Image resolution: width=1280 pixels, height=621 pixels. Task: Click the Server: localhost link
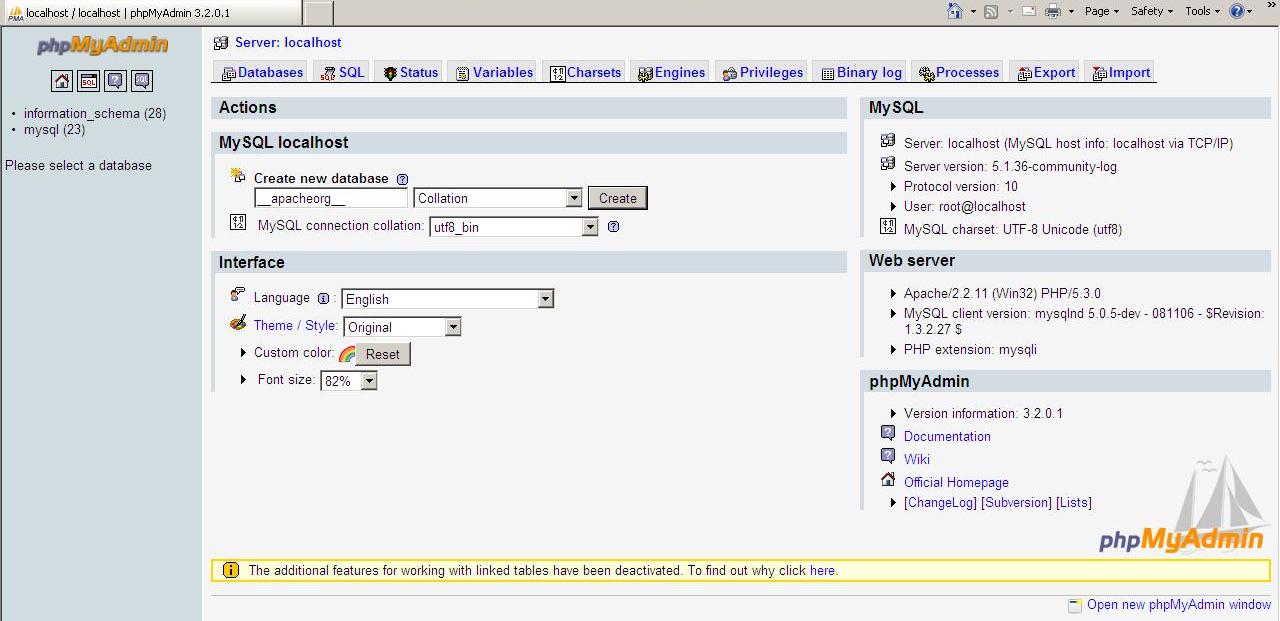click(x=288, y=43)
